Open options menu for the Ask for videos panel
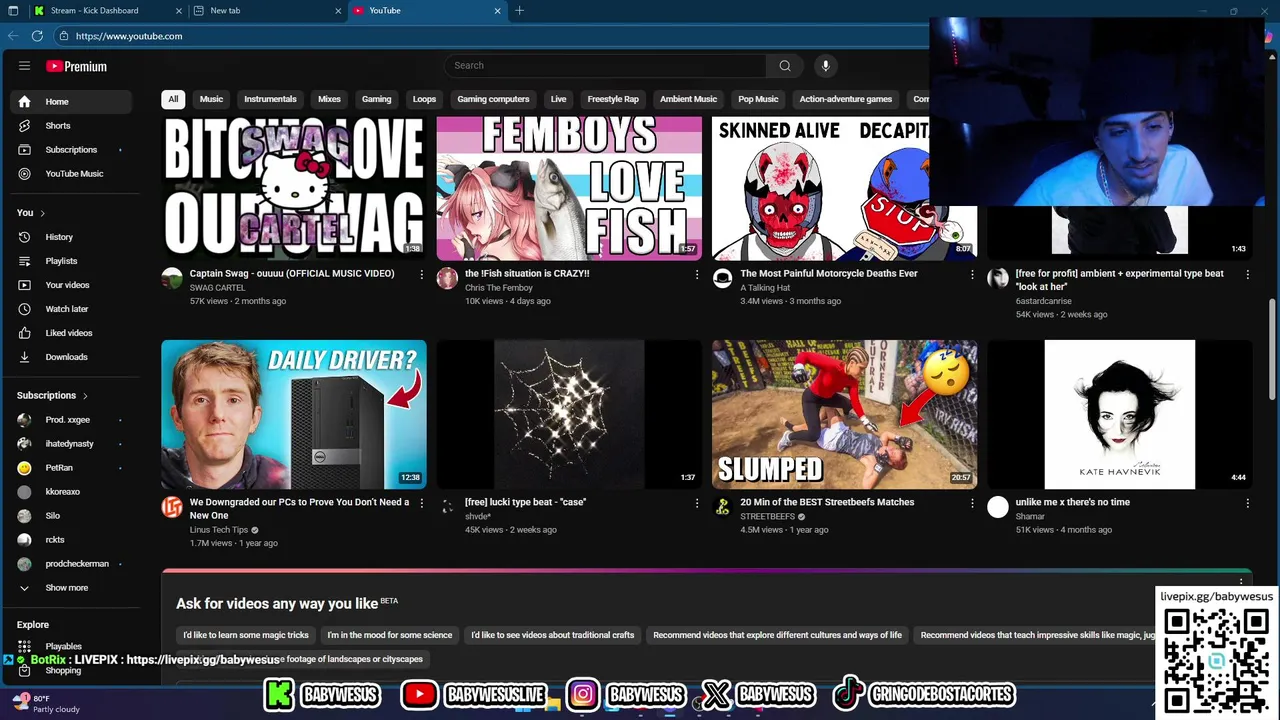Image resolution: width=1280 pixels, height=720 pixels. point(1241,582)
